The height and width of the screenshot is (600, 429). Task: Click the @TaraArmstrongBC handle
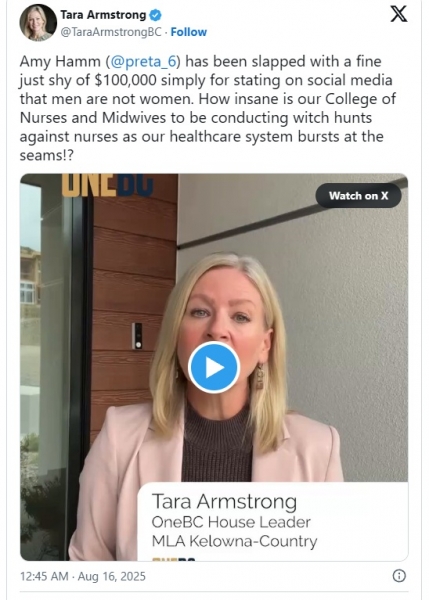pyautogui.click(x=111, y=32)
